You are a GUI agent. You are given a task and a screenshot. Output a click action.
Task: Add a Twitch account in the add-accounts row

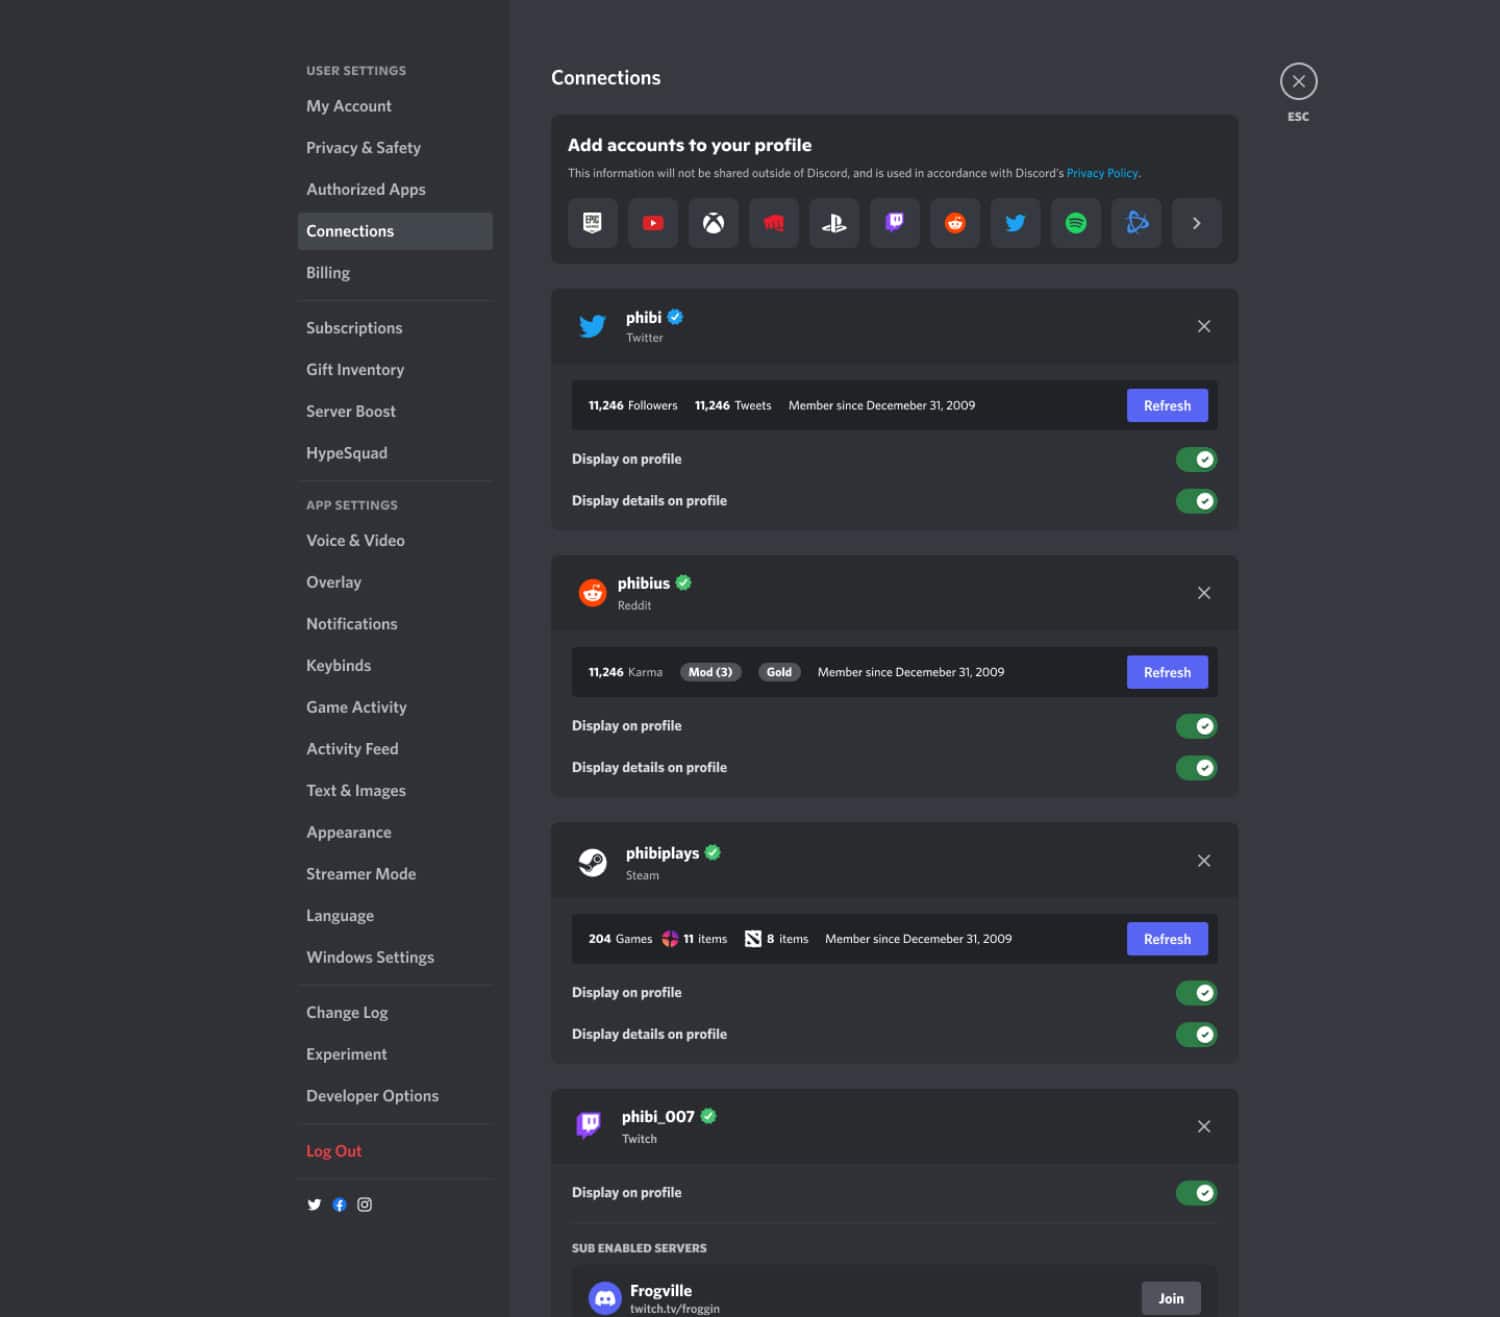tap(895, 223)
